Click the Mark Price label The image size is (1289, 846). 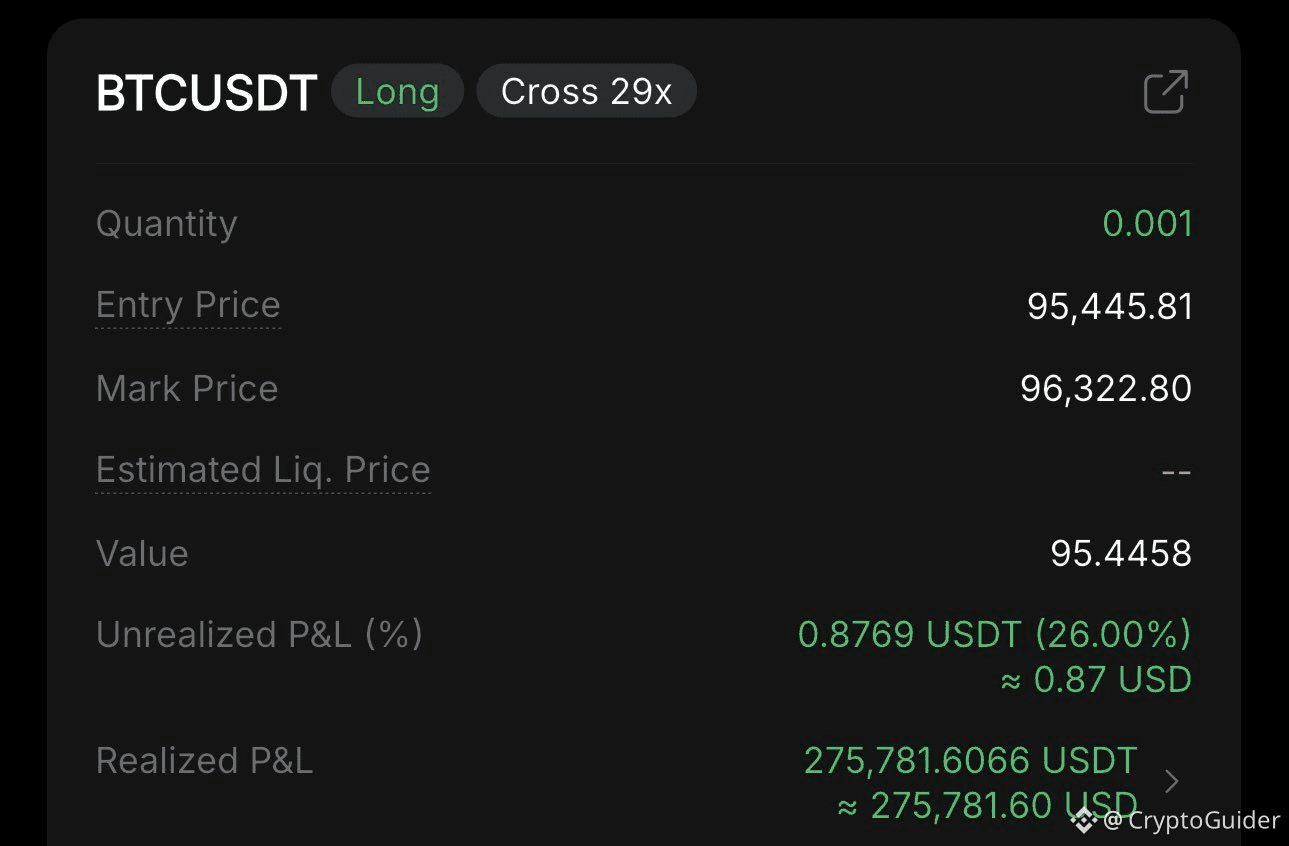[x=187, y=388]
